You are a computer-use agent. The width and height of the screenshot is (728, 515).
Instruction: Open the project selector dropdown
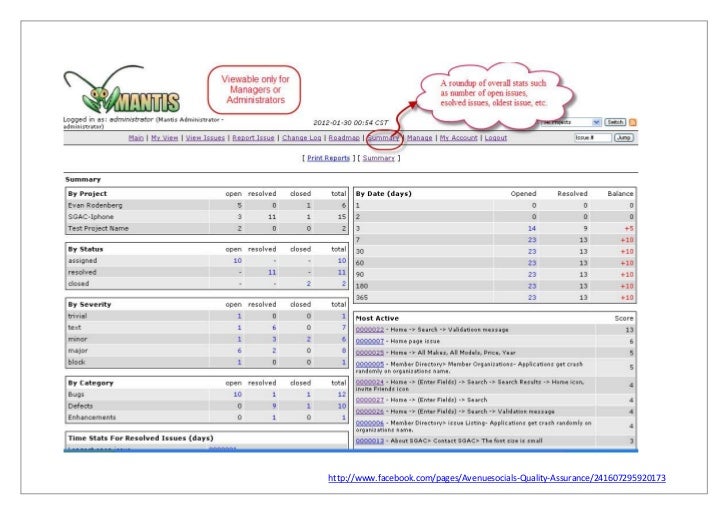[x=572, y=122]
